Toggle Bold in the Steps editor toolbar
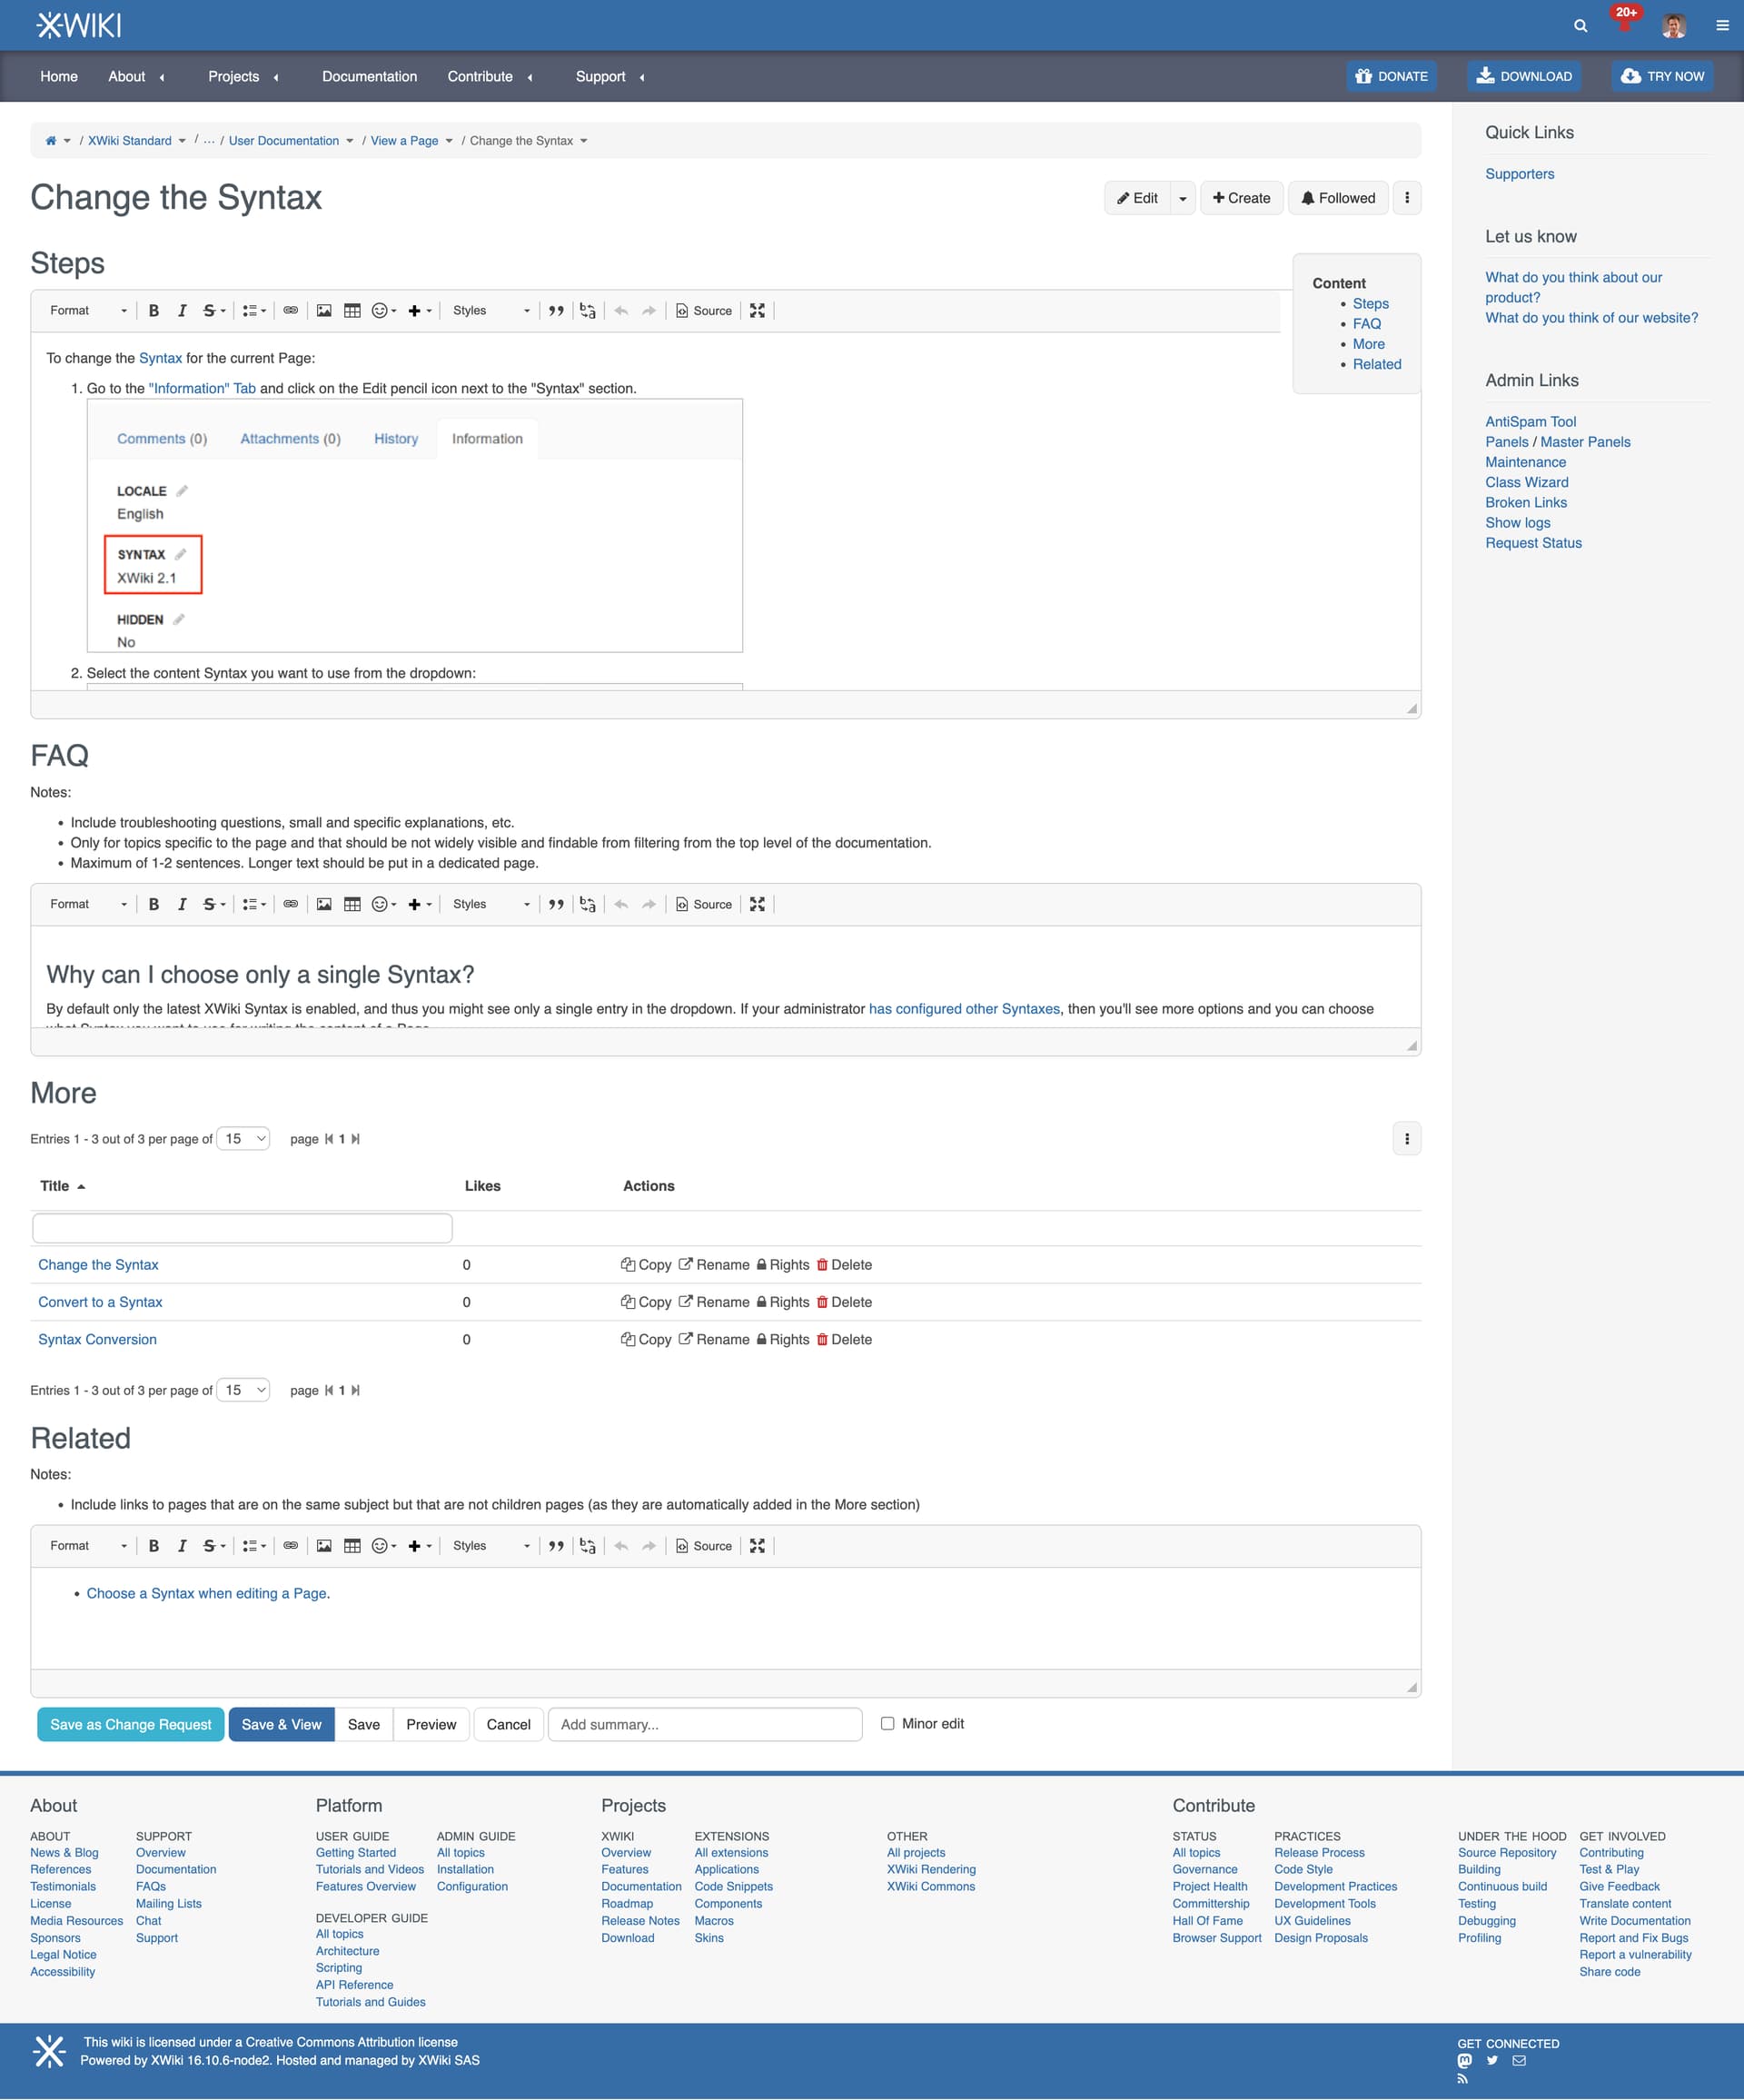The height and width of the screenshot is (2100, 1744). pos(154,311)
